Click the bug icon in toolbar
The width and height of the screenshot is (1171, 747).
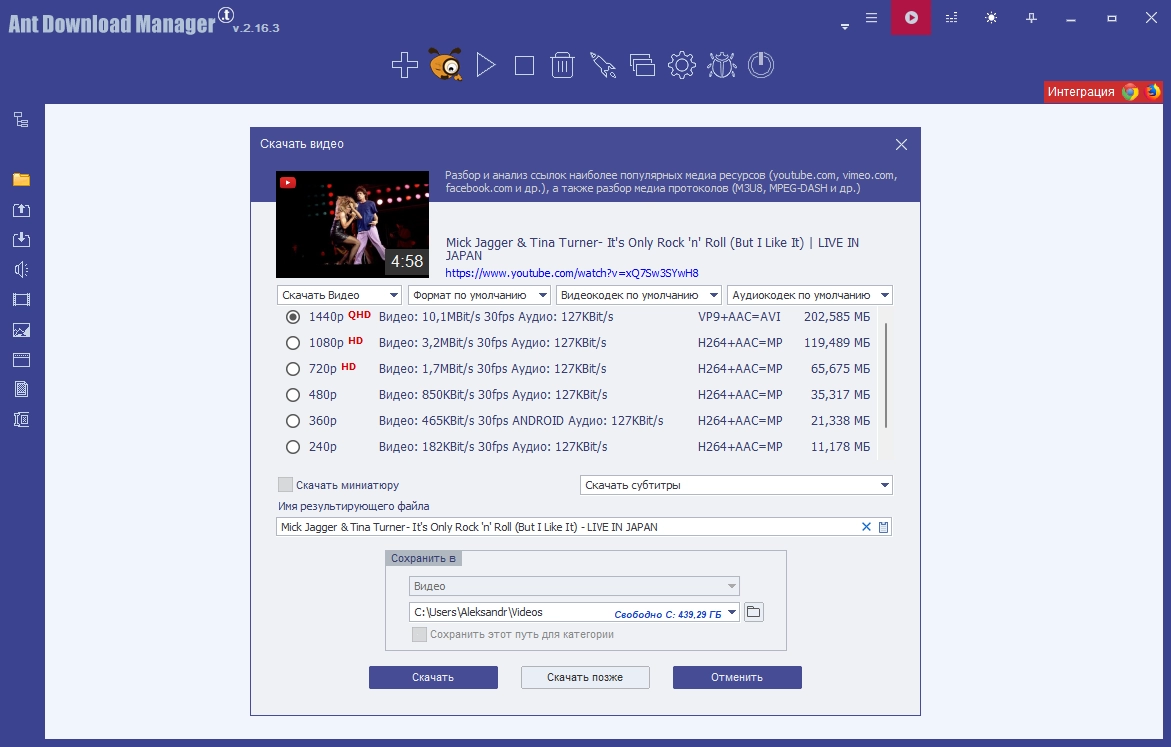click(721, 65)
